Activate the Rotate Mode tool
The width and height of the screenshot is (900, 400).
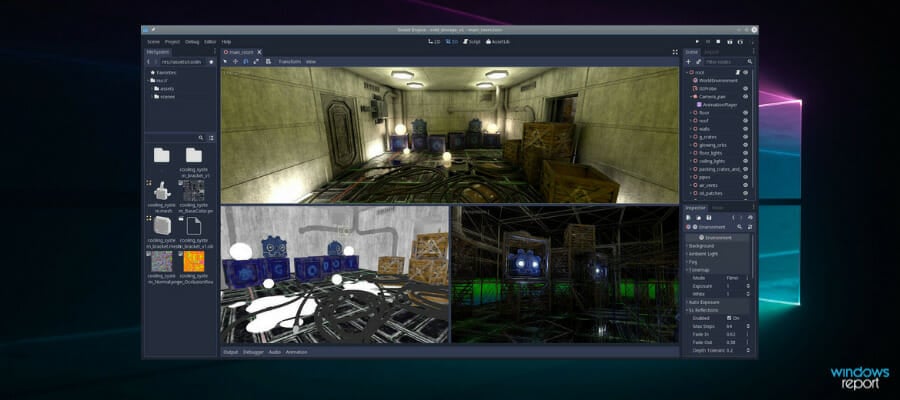click(x=246, y=61)
